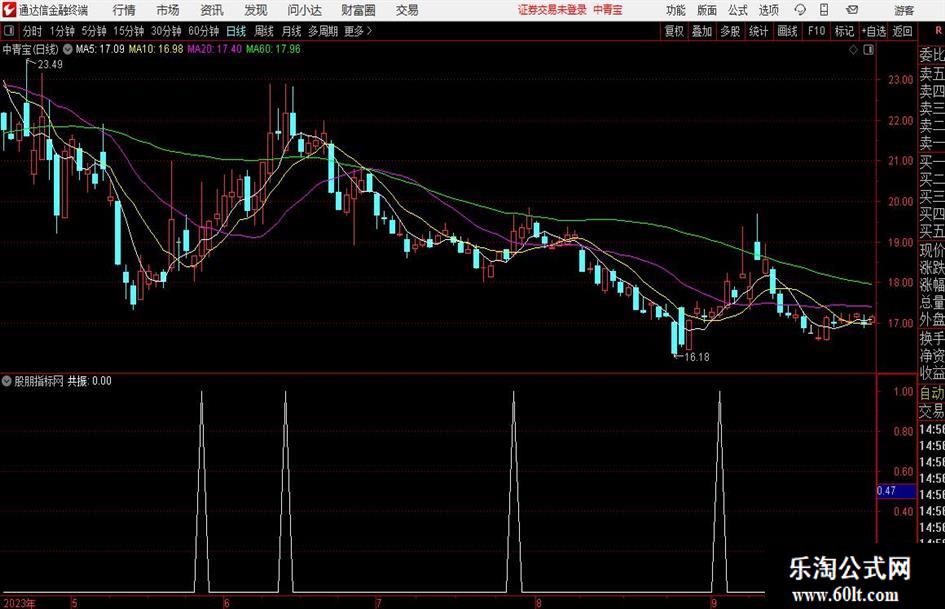Screen dimensions: 945x609
Task: Open the F10 company info button
Action: point(817,31)
